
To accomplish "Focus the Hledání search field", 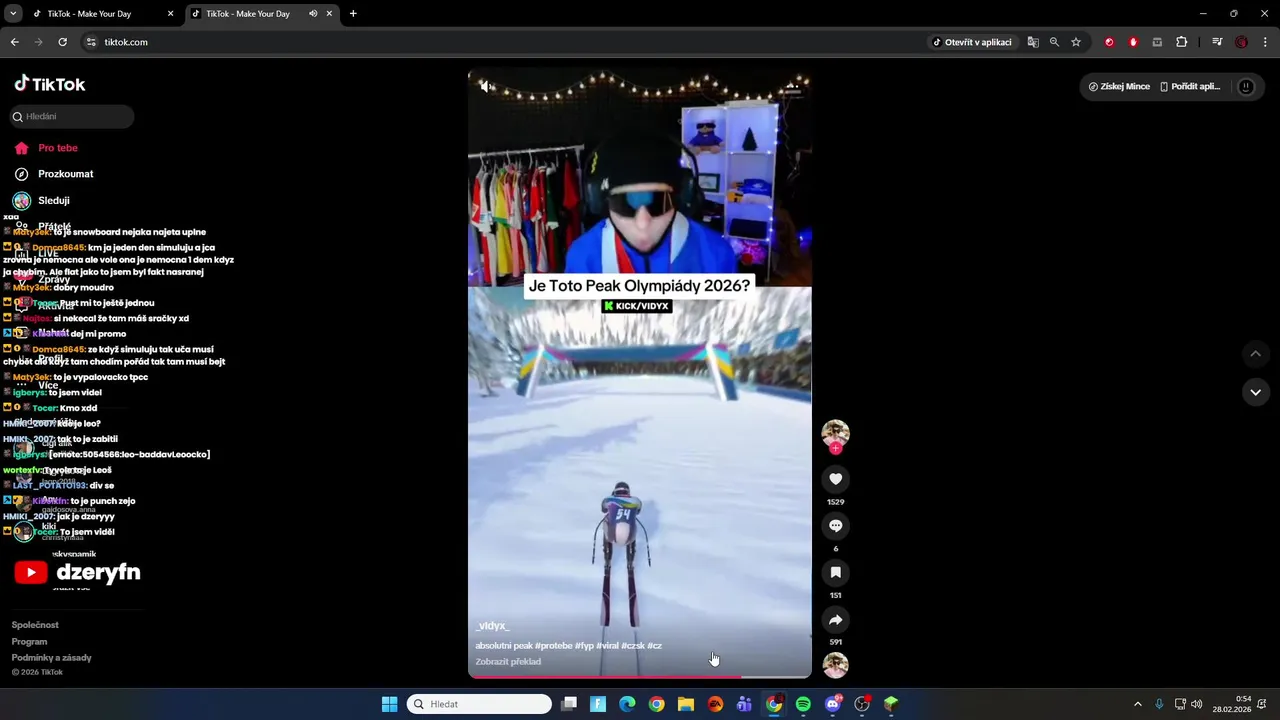I will click(x=72, y=116).
